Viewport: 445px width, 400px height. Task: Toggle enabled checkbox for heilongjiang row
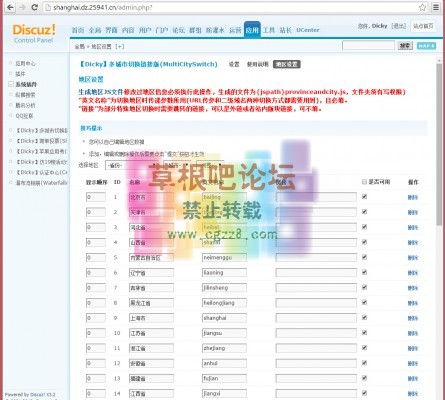click(x=364, y=302)
